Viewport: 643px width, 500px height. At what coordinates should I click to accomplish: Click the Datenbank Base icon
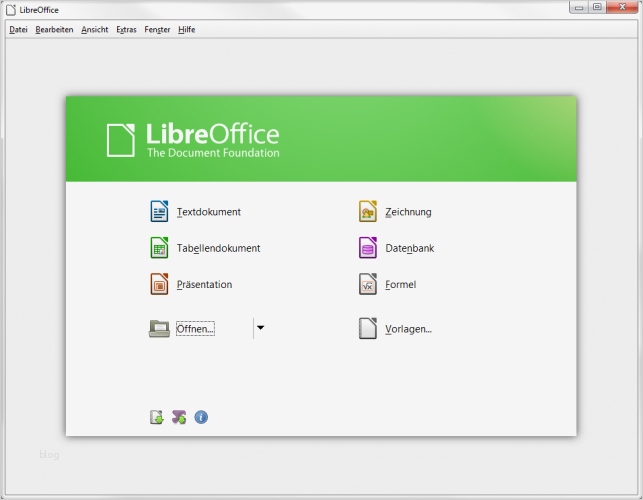click(368, 247)
